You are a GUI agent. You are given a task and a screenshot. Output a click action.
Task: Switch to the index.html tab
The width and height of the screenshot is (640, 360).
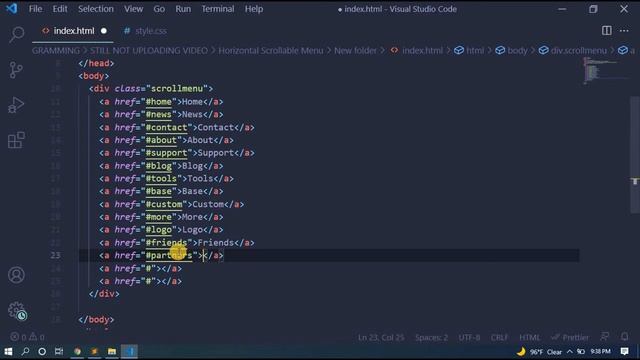(x=73, y=31)
